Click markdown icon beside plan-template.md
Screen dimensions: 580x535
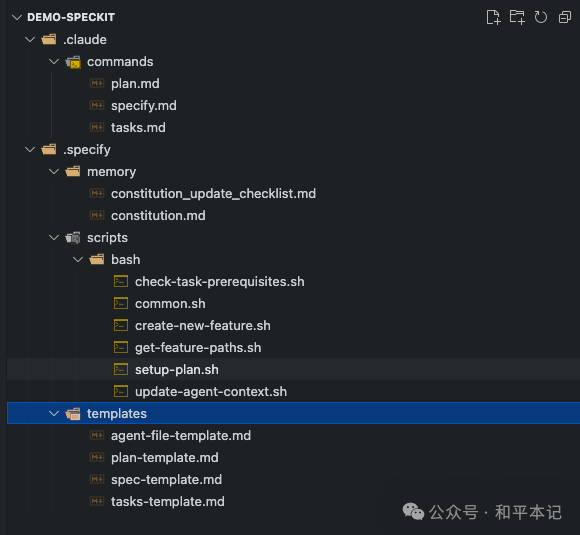click(x=97, y=457)
